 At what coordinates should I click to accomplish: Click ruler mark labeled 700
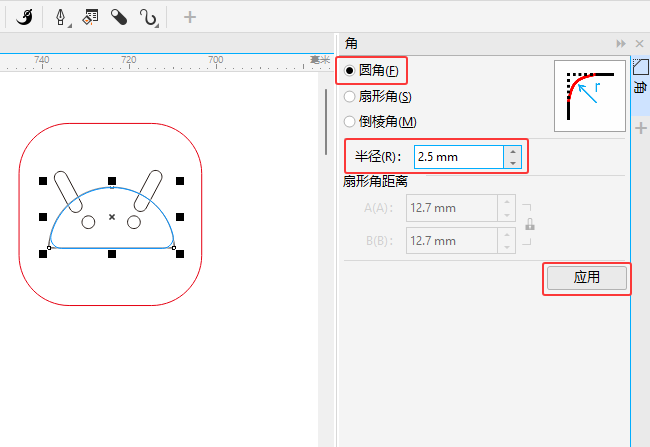(x=216, y=60)
